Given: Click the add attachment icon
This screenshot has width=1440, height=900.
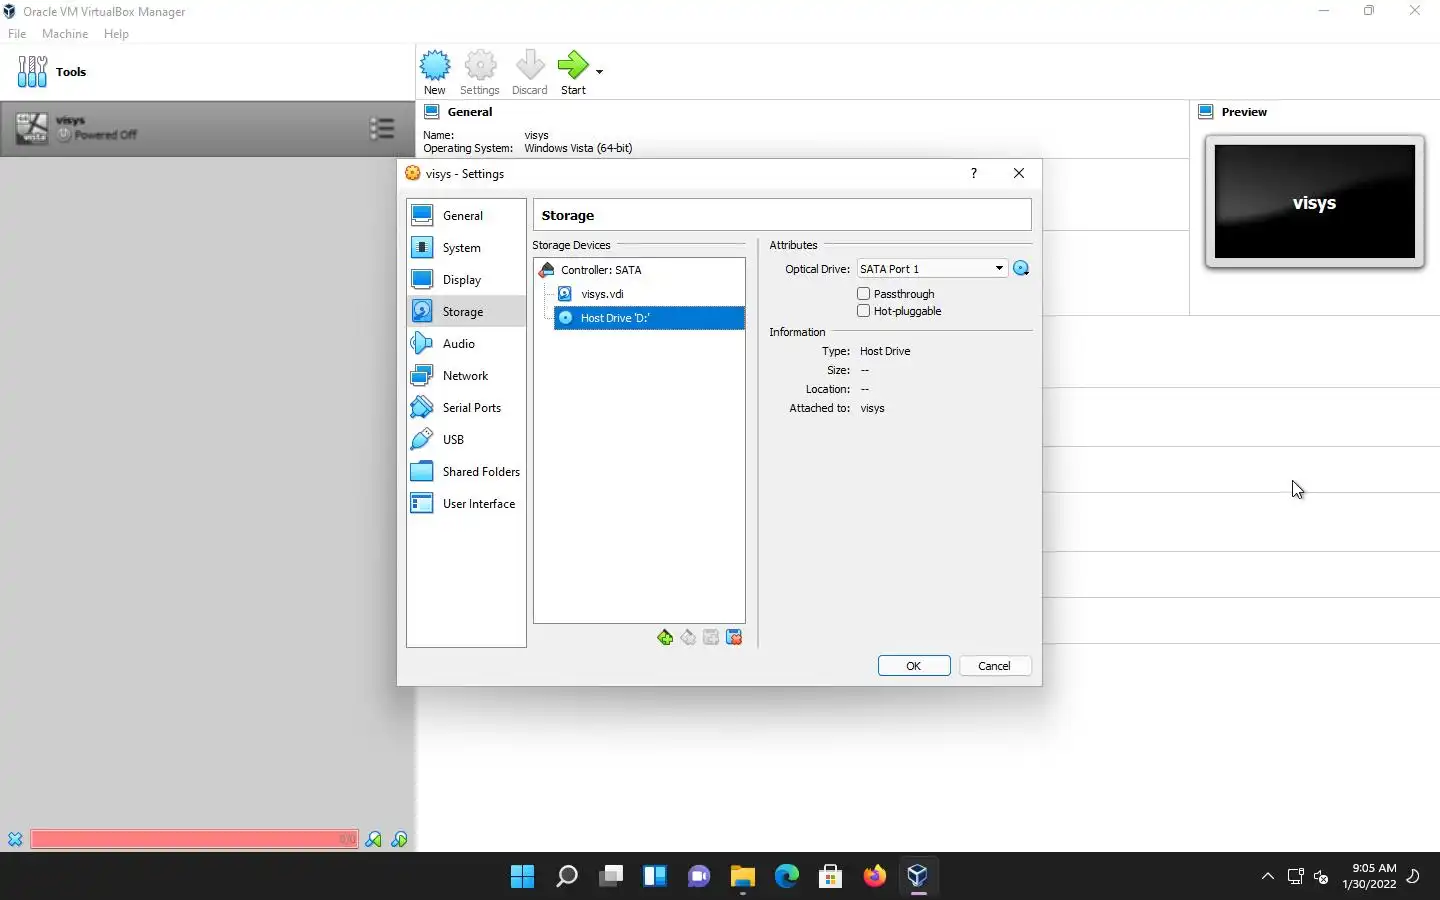Looking at the screenshot, I should (711, 638).
